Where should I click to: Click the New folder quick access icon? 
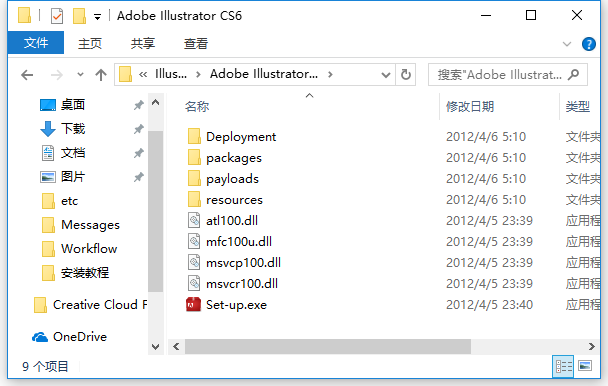(79, 16)
